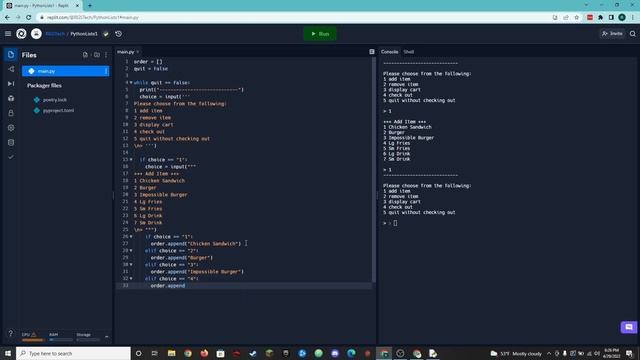This screenshot has width=640, height=360.
Task: Click the Replit logo
Action: click(21, 34)
